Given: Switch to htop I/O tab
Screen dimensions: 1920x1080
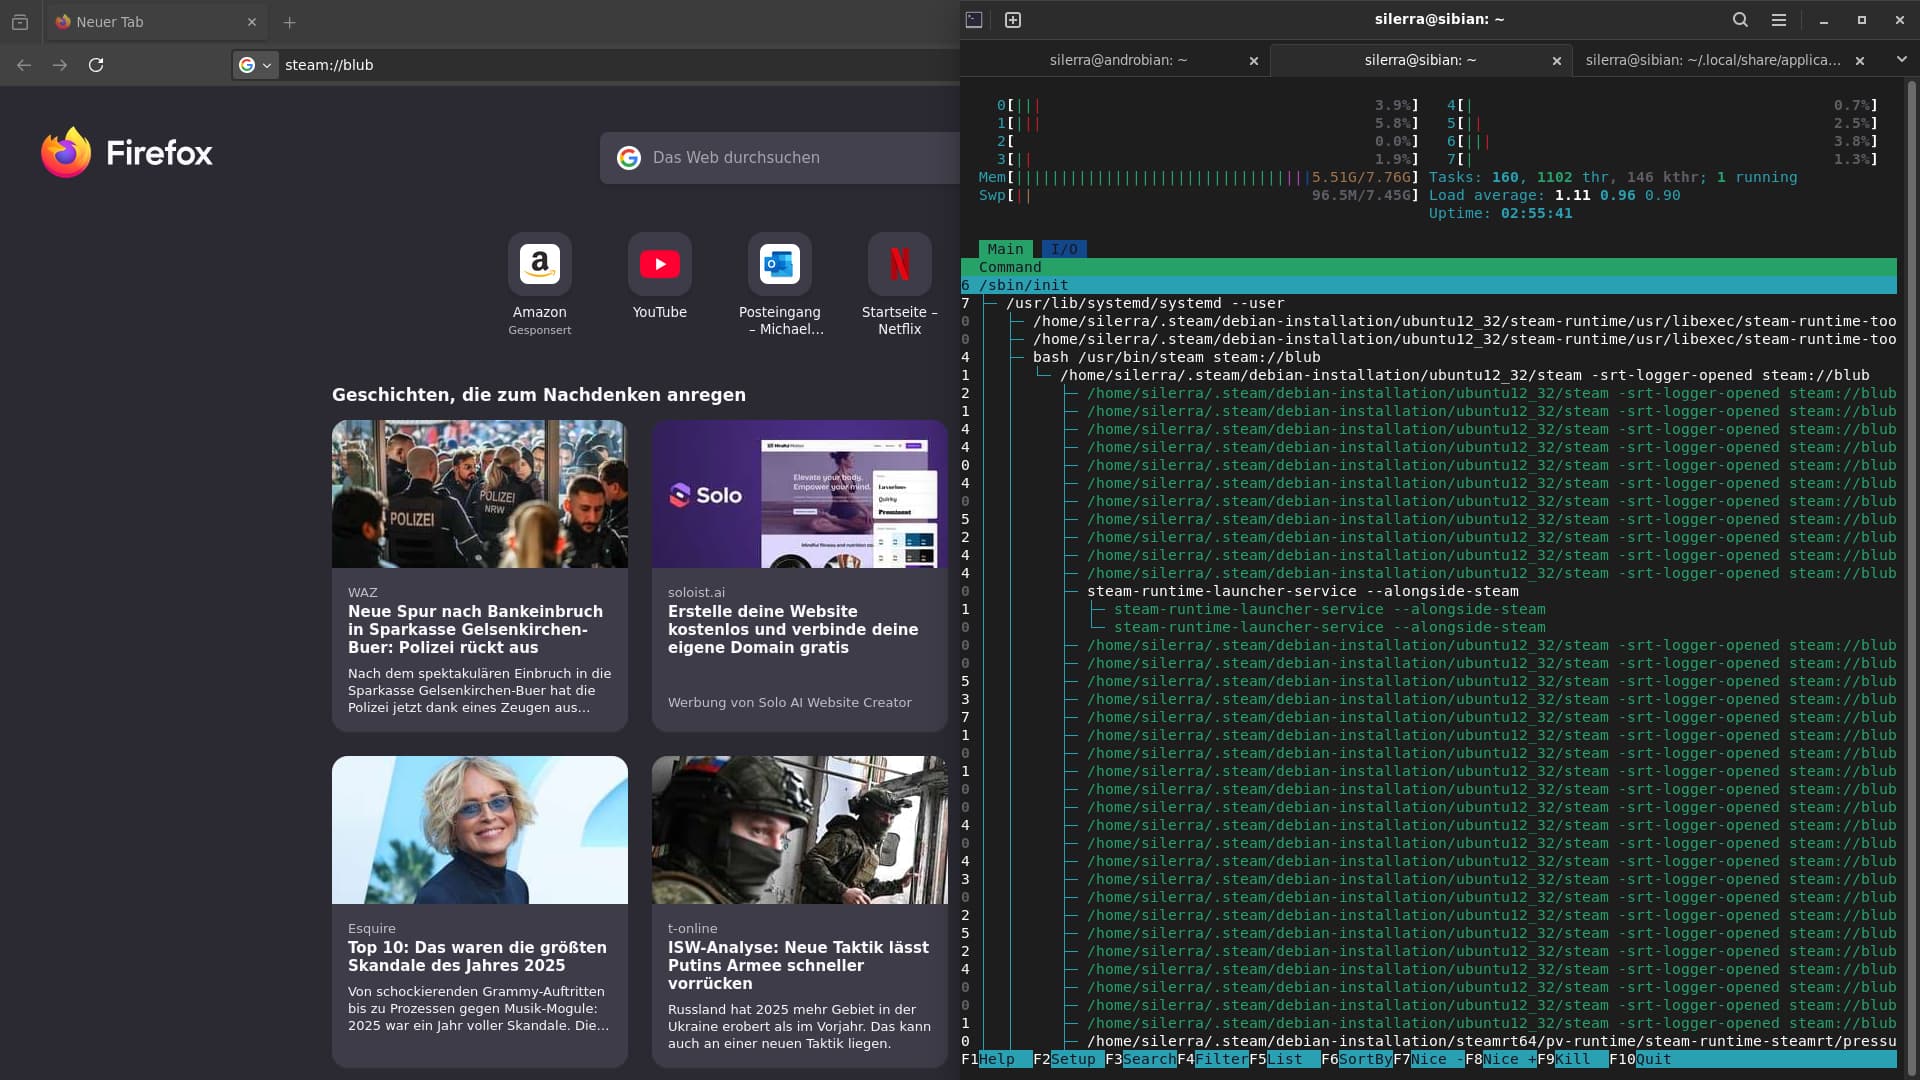Looking at the screenshot, I should [x=1064, y=249].
